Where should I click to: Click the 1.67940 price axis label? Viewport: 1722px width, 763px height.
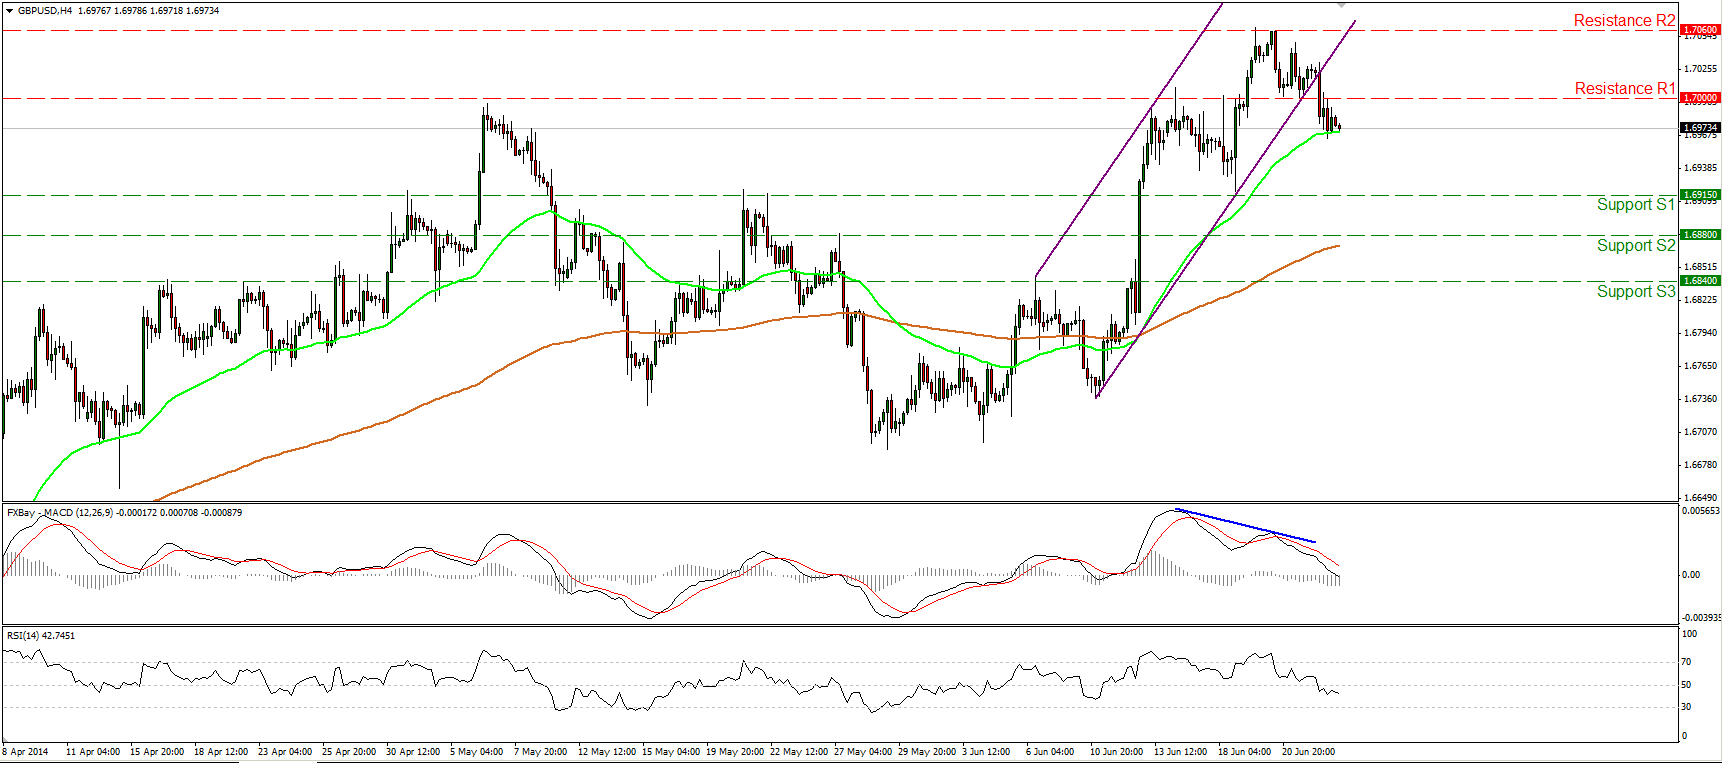(x=1701, y=333)
